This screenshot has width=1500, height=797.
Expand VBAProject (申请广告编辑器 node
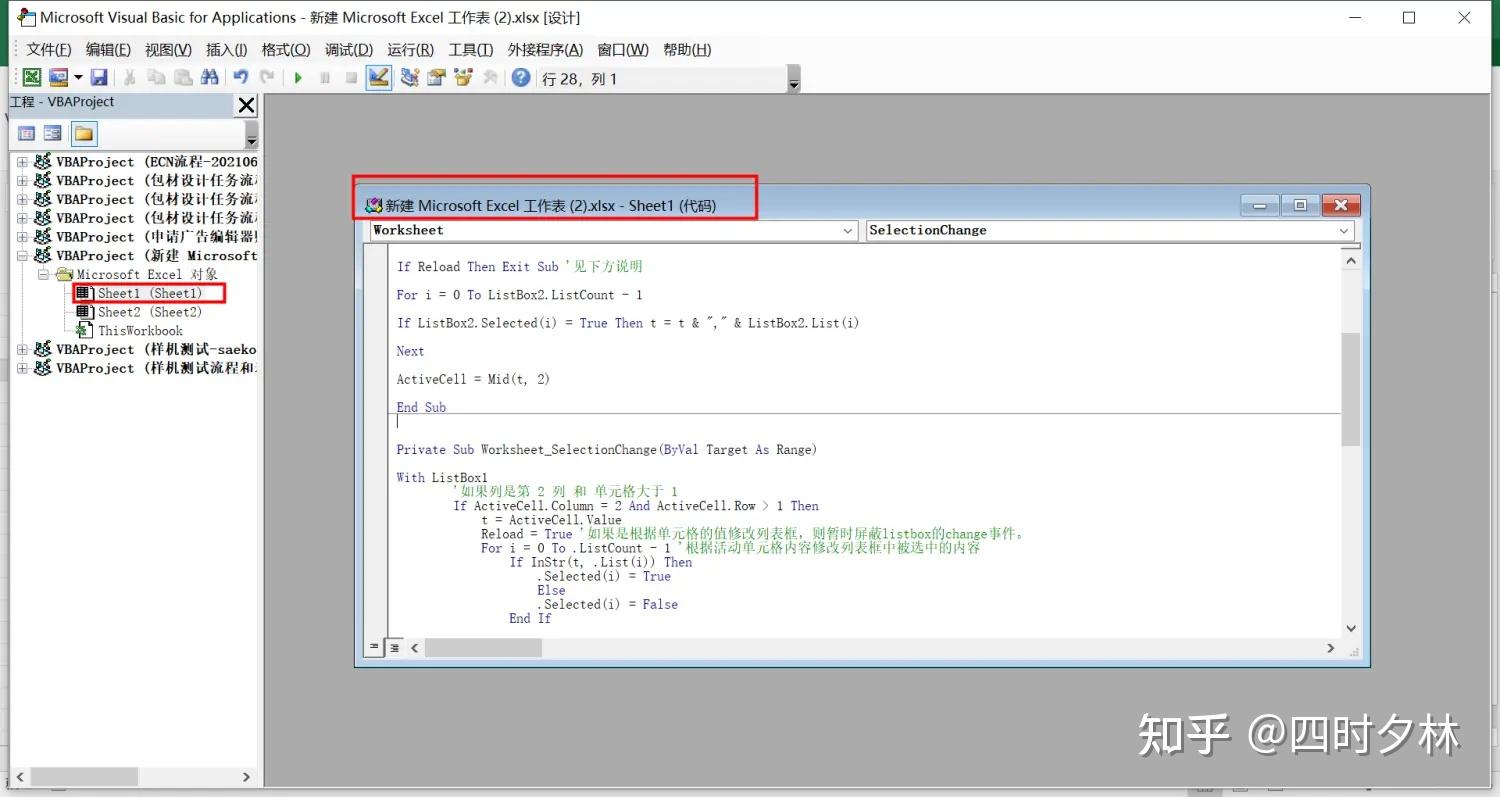(x=22, y=237)
